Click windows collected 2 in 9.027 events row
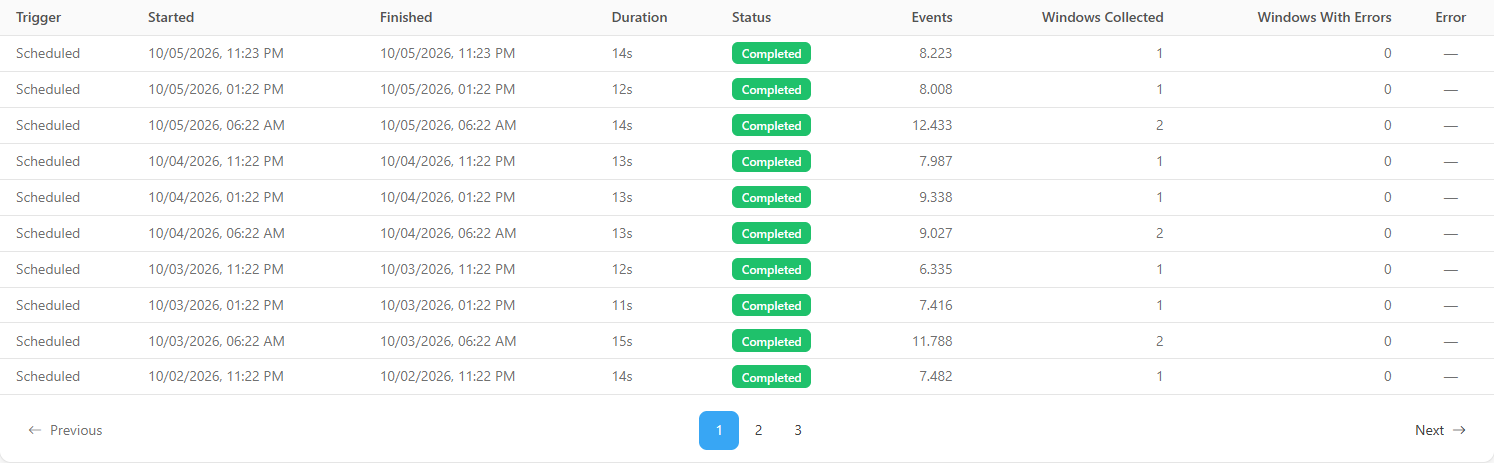Image resolution: width=1494 pixels, height=463 pixels. tap(1159, 234)
